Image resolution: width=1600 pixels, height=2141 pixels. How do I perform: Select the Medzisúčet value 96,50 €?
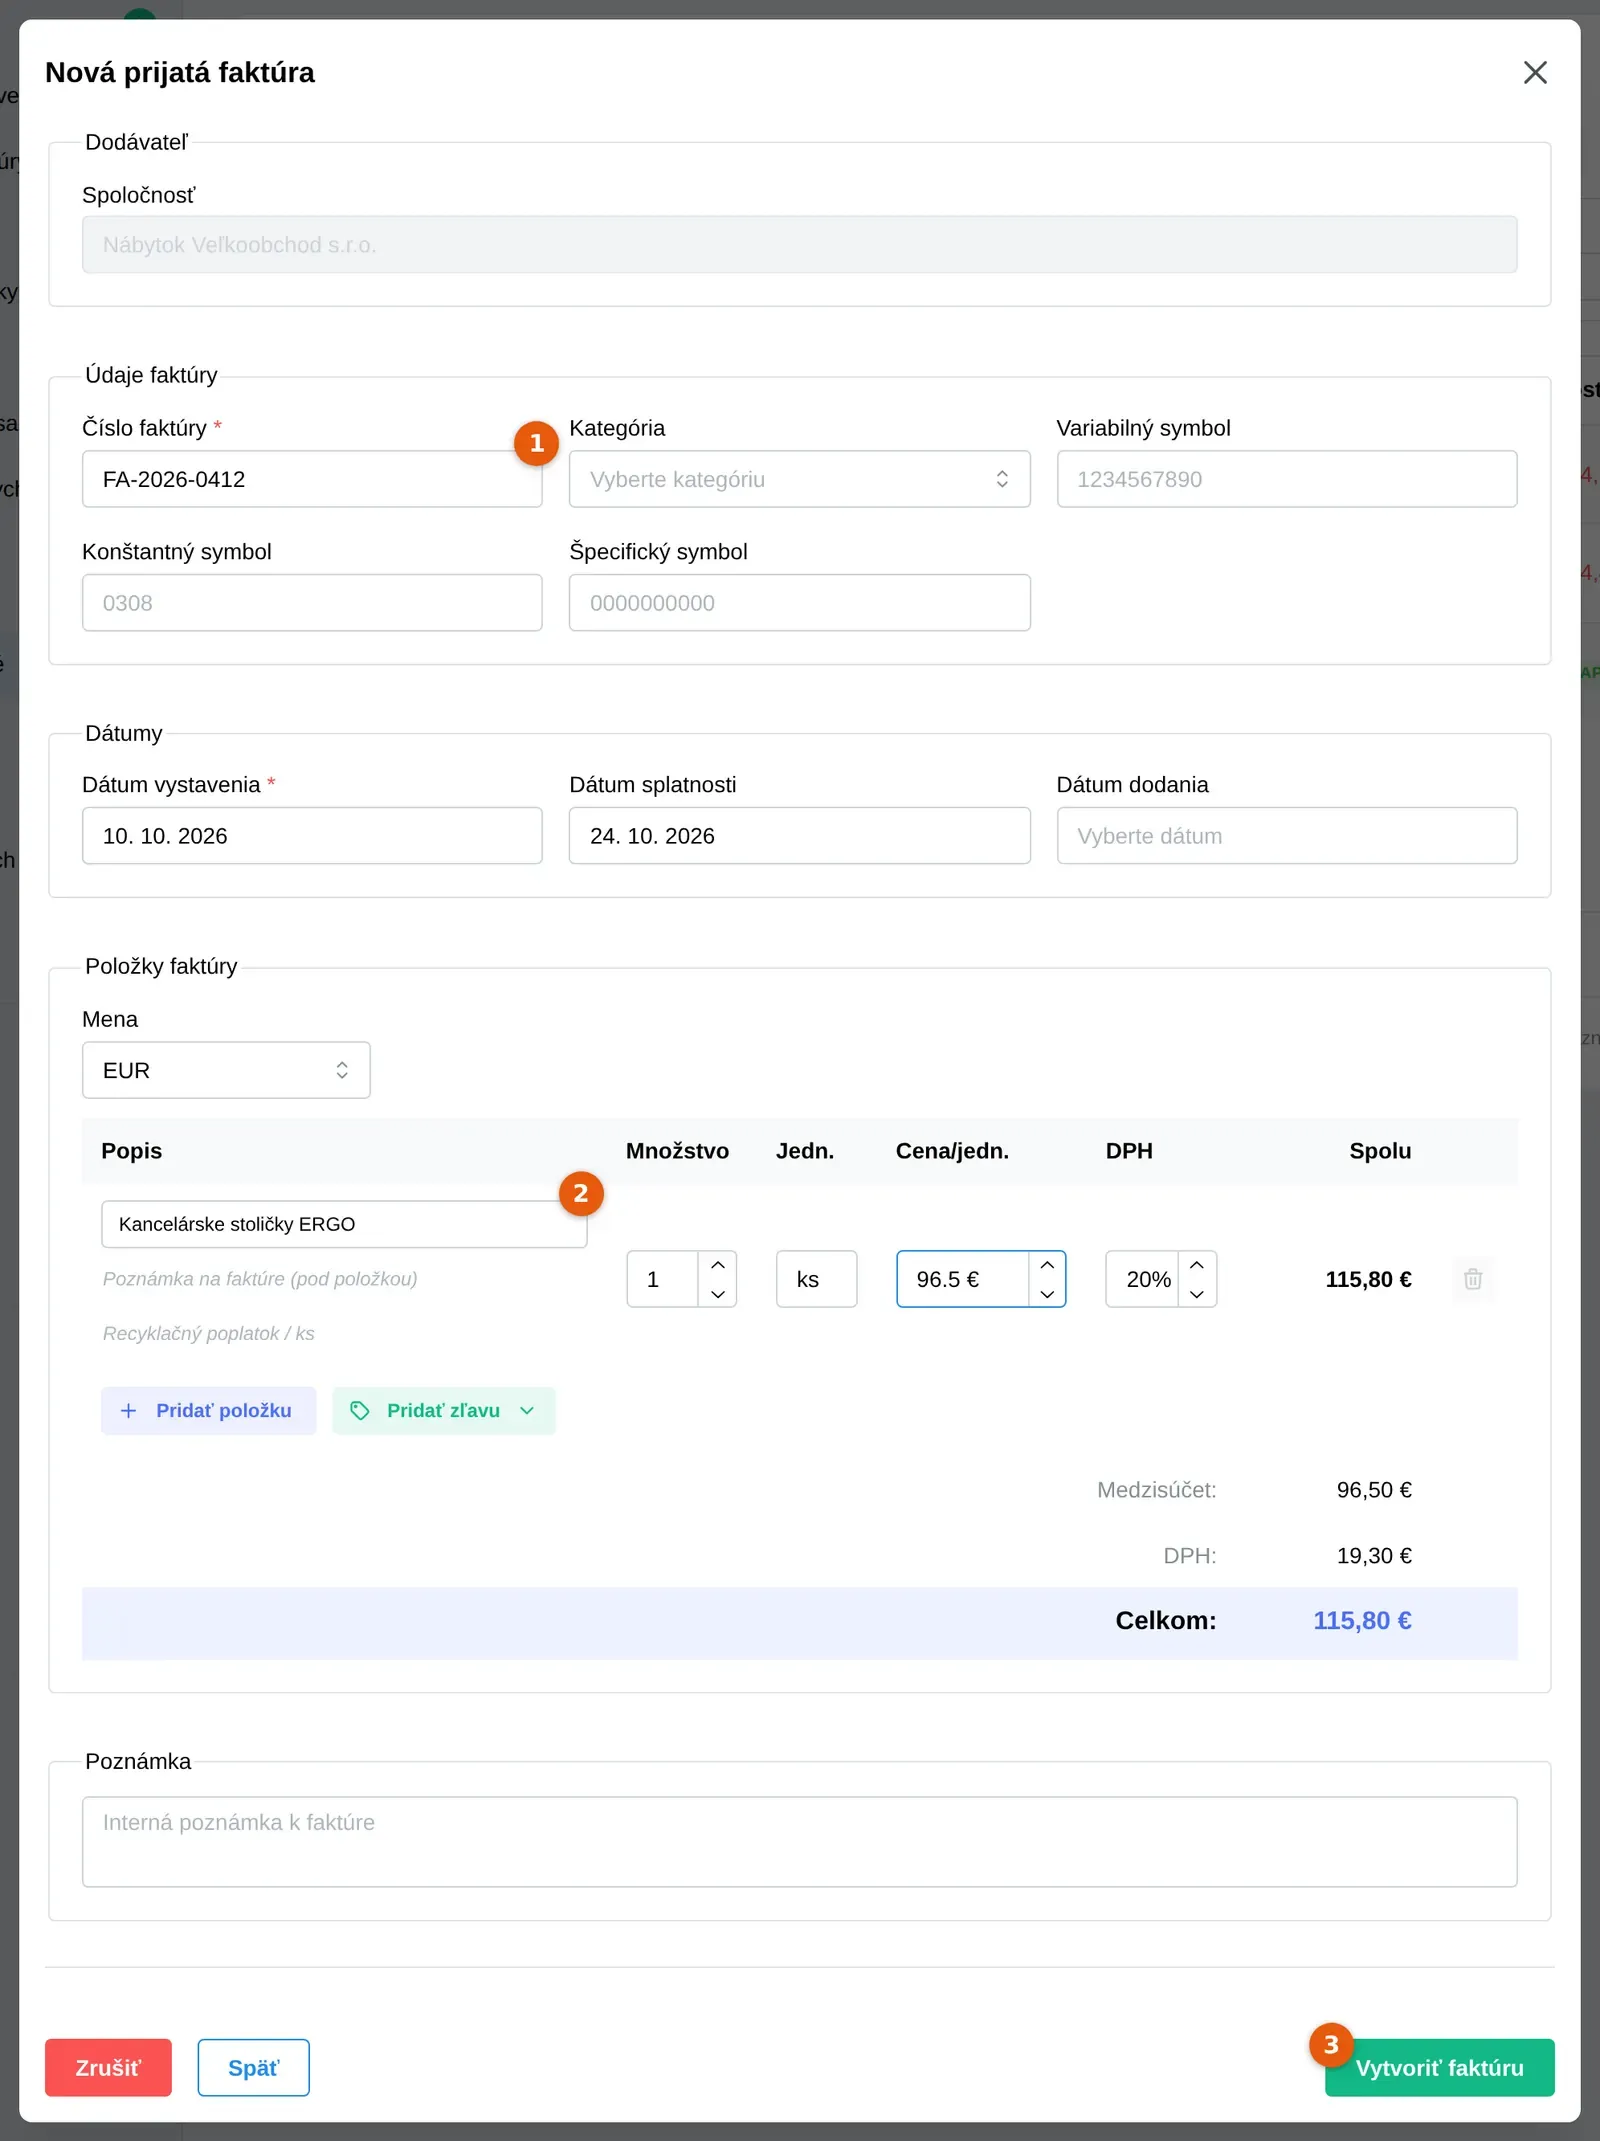pos(1374,1490)
